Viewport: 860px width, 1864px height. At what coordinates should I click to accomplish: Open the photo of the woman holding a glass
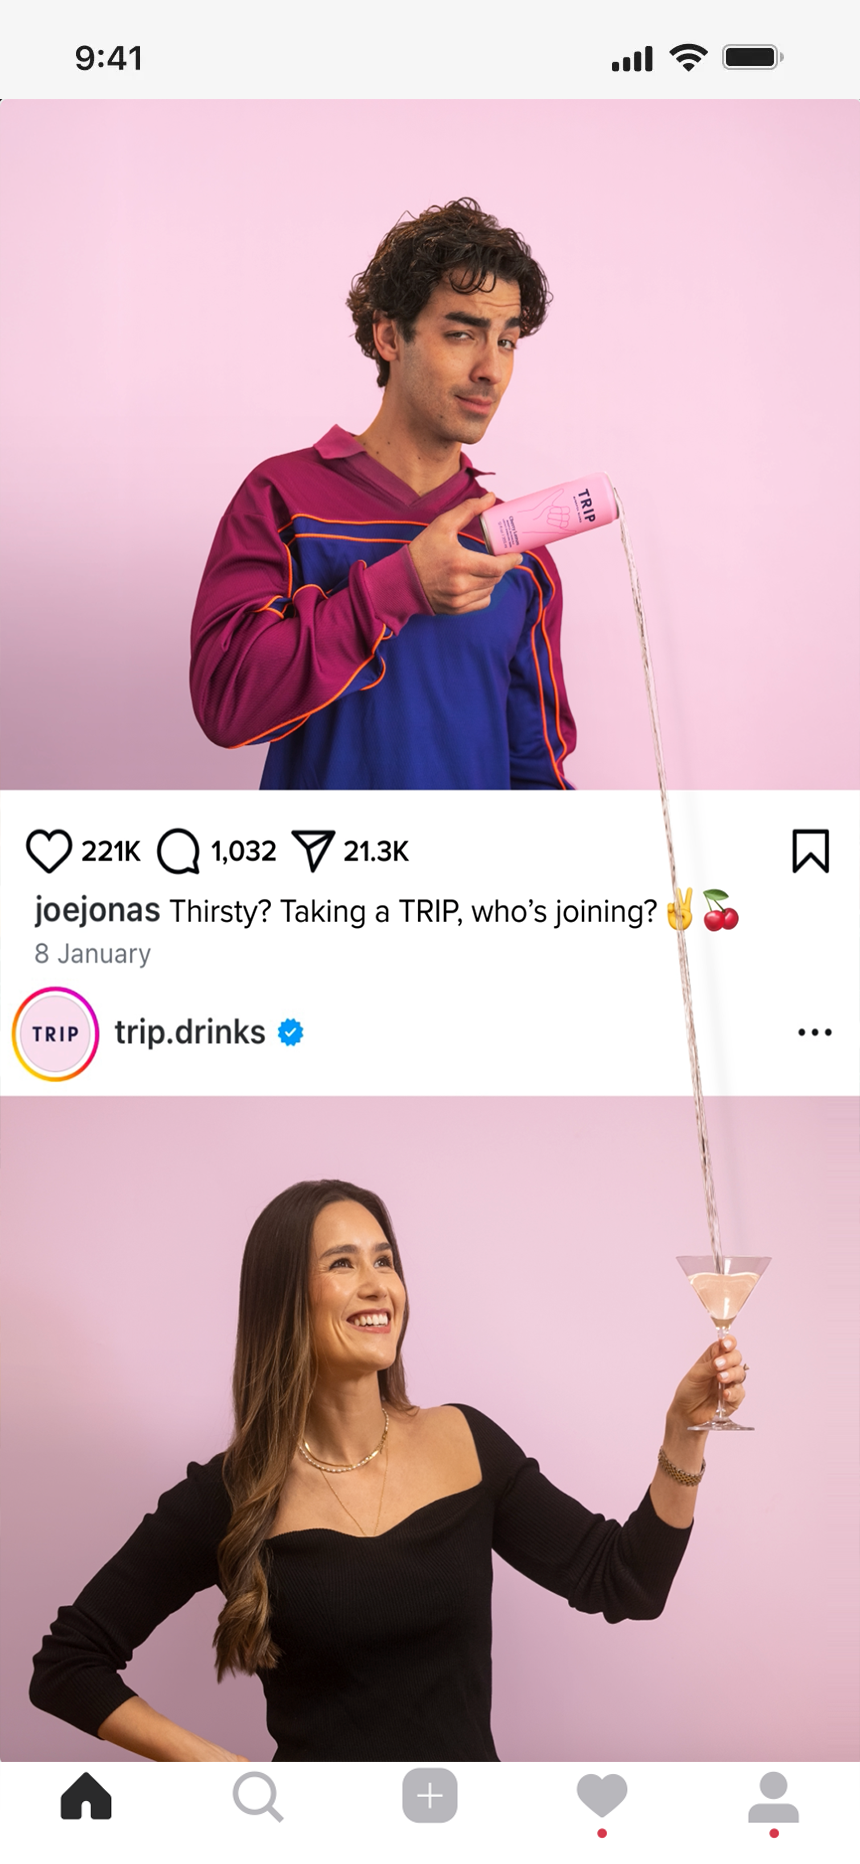[x=430, y=1428]
